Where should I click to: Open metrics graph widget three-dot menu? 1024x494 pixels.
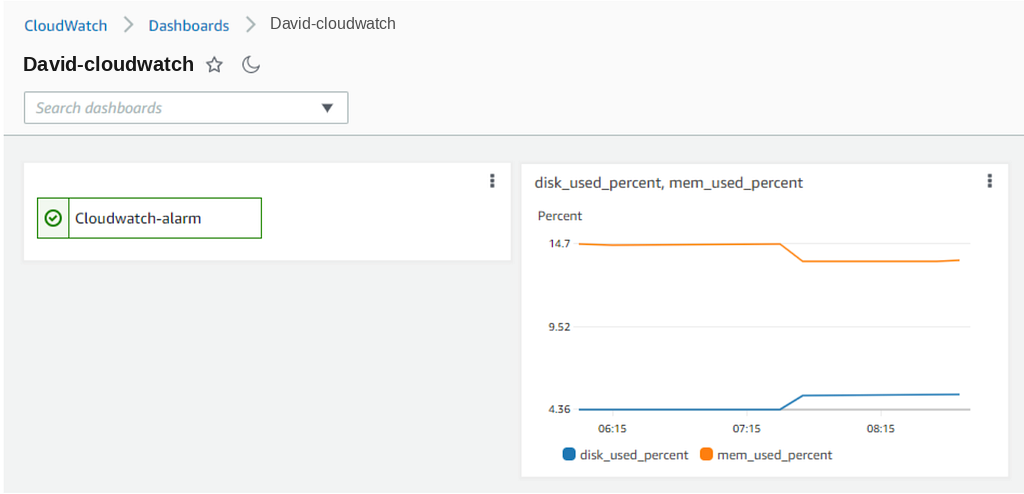click(990, 181)
